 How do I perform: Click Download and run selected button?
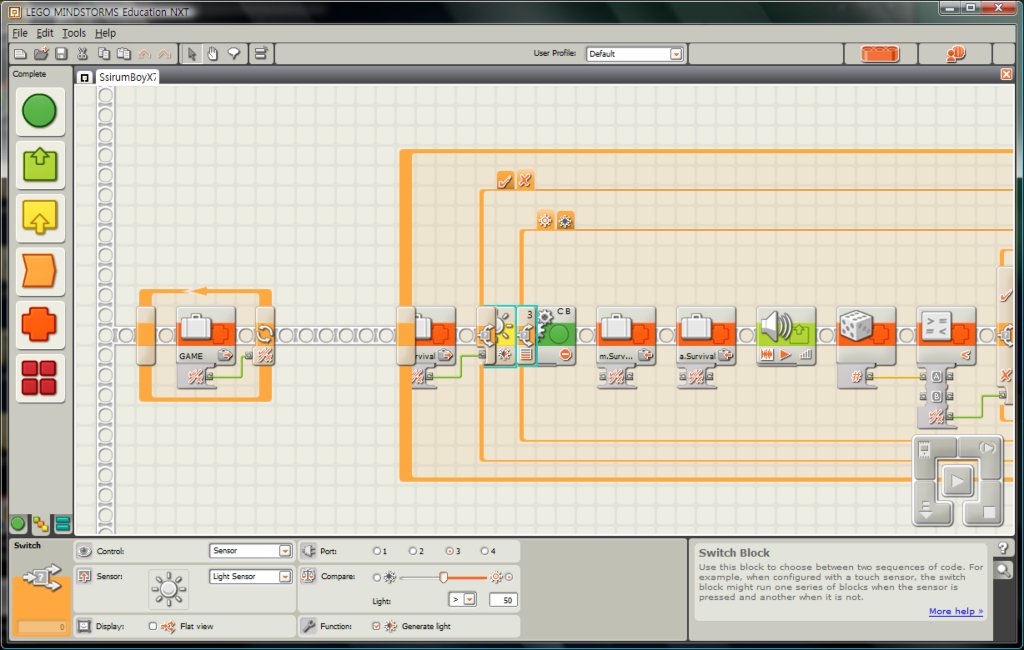click(x=987, y=448)
